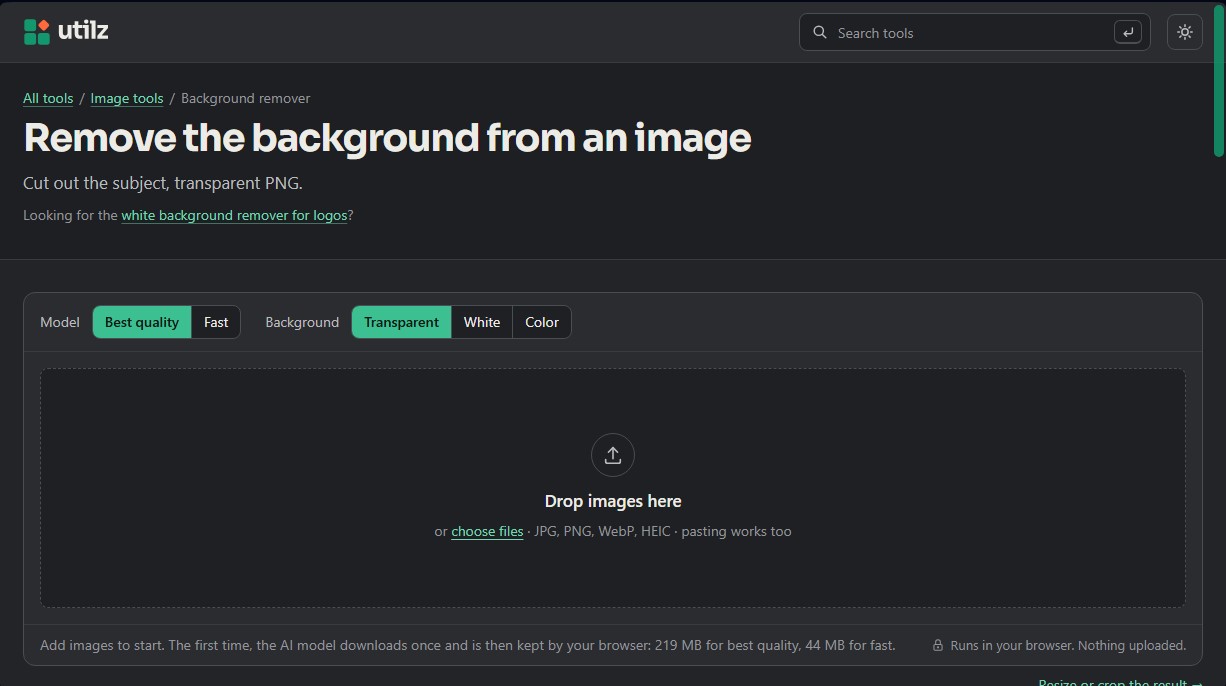Click the utilz brand name text
Screen dimensions: 1226x686
coord(83,31)
